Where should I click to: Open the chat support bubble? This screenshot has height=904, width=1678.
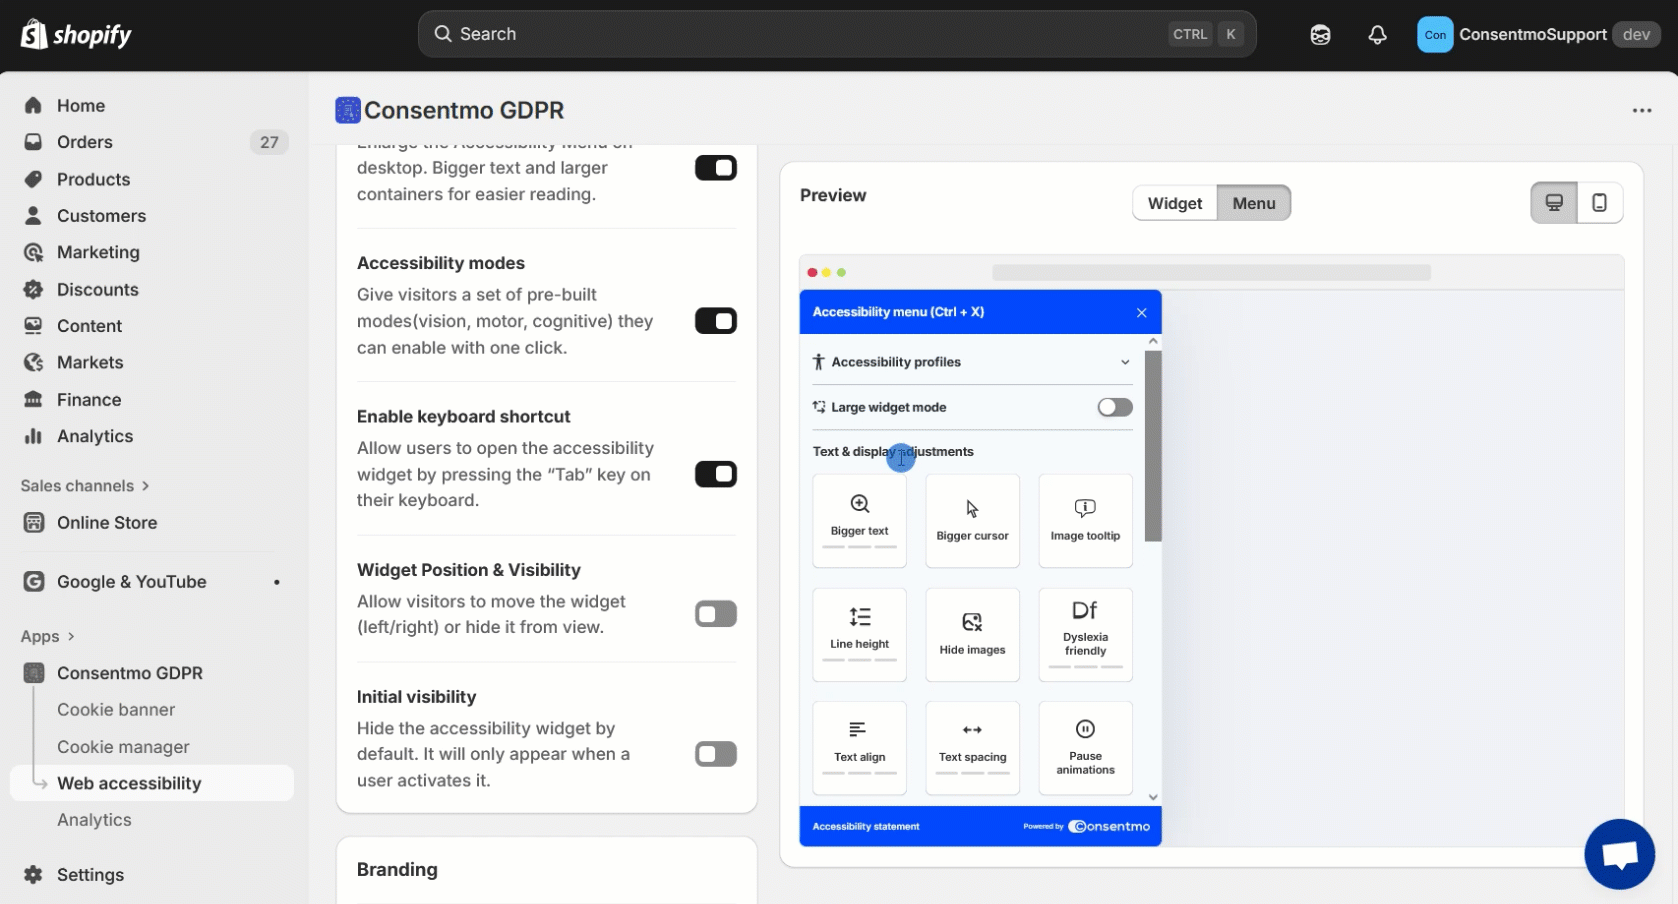(x=1619, y=854)
